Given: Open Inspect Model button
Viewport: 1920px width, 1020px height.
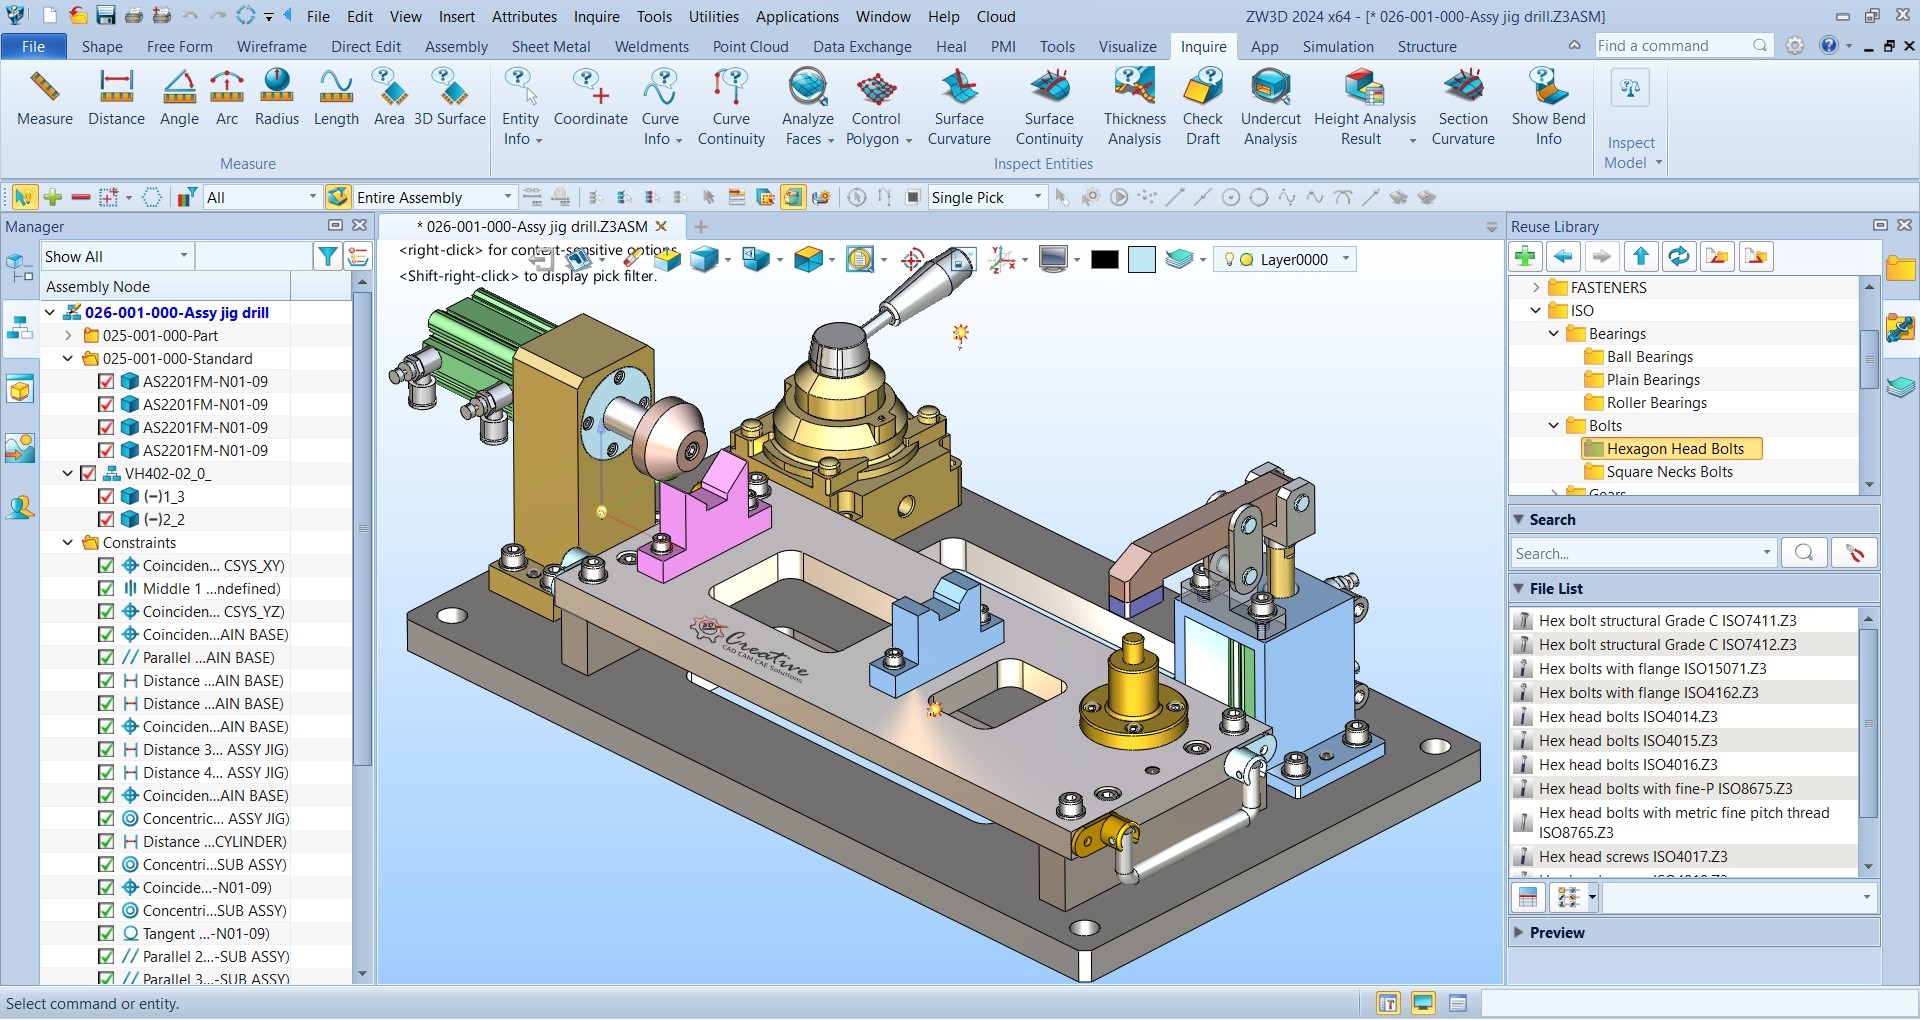Looking at the screenshot, I should pyautogui.click(x=1631, y=120).
